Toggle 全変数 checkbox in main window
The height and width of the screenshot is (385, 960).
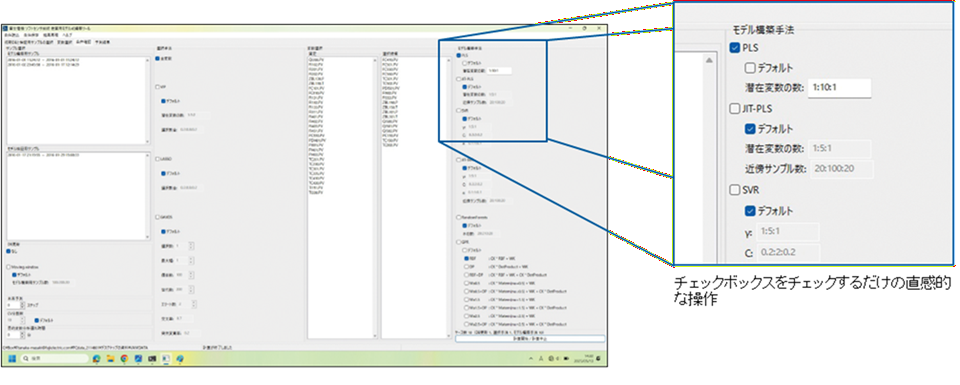point(158,59)
